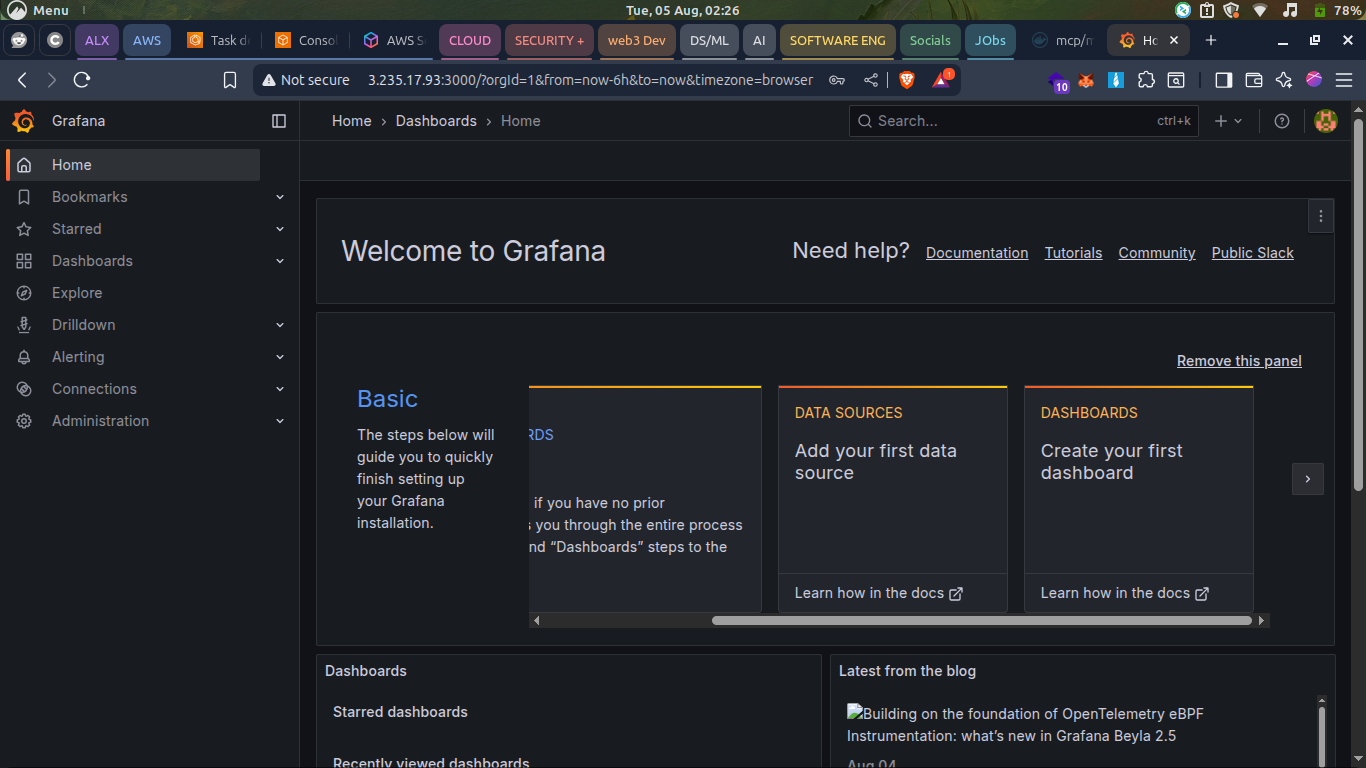Expand the Bookmarks section chevron
Viewport: 1366px width, 768px height.
280,197
